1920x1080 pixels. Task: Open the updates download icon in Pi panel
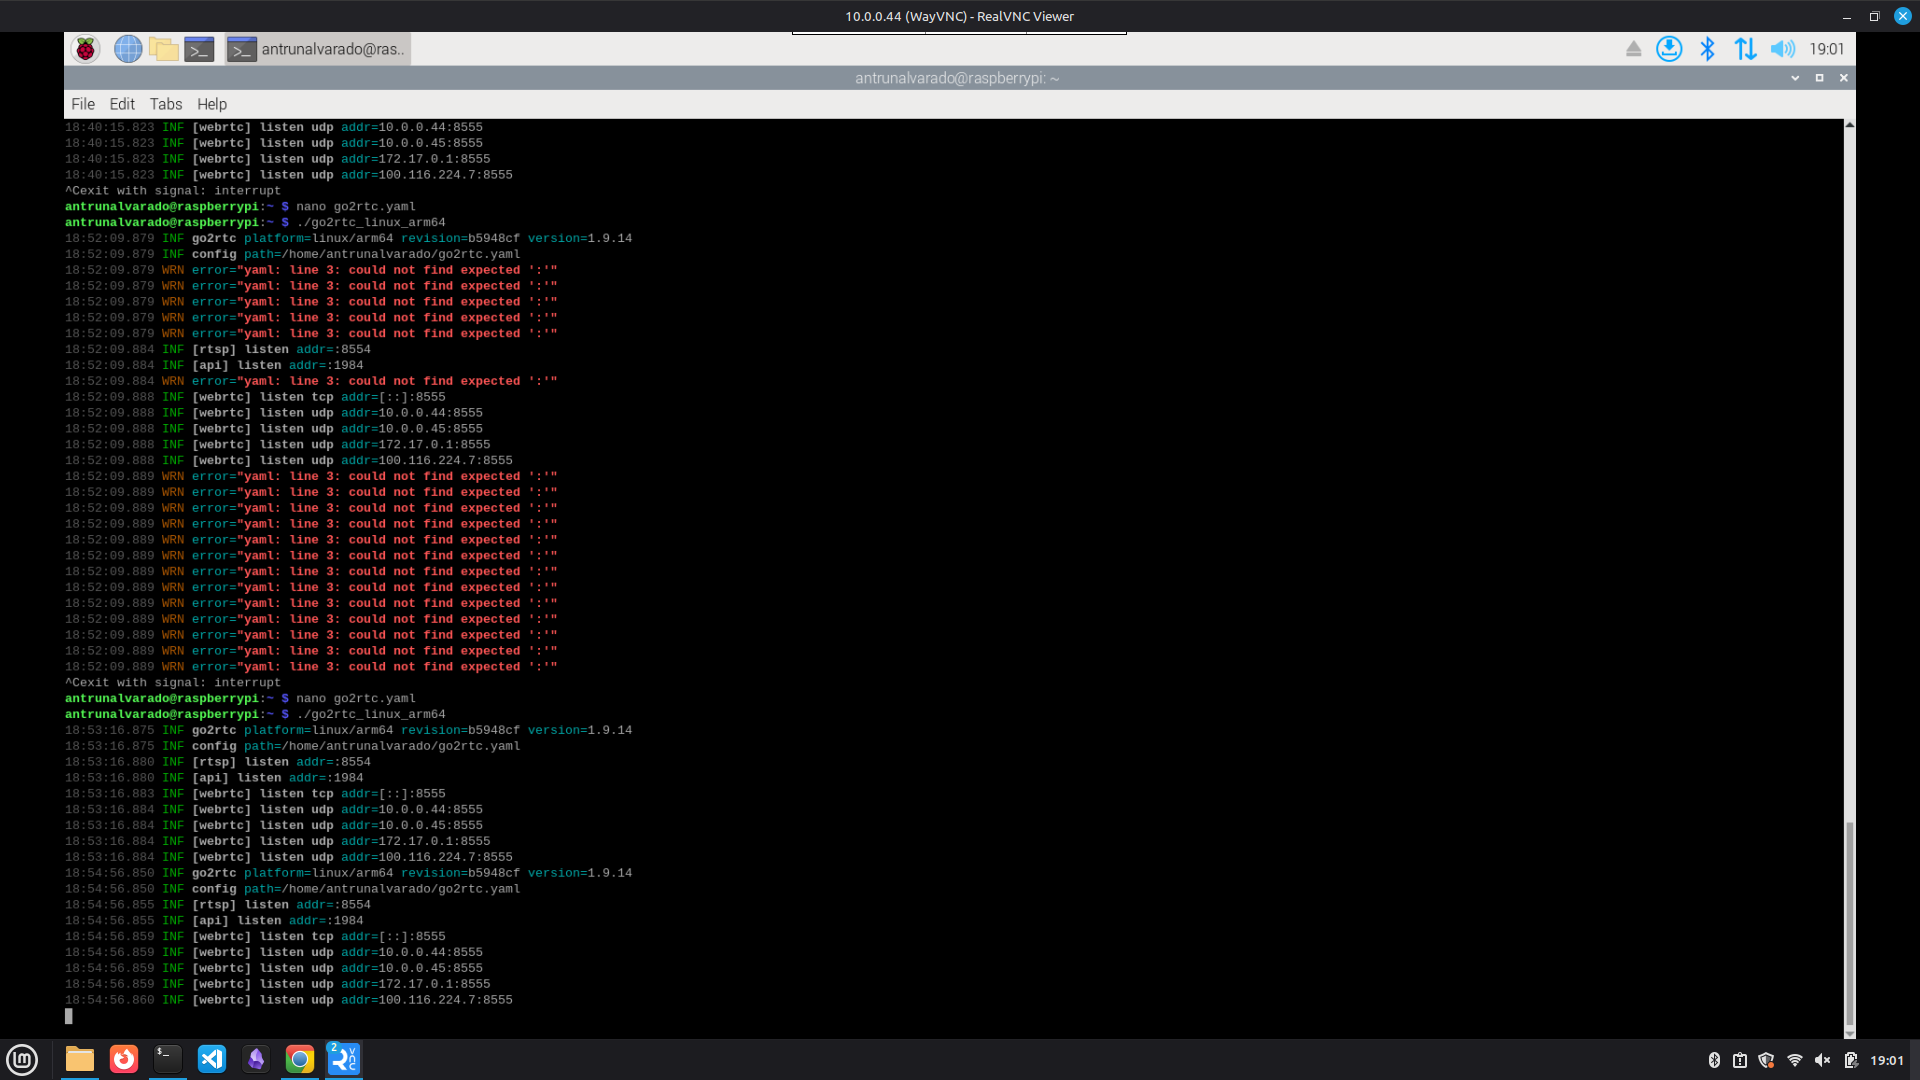(1669, 49)
